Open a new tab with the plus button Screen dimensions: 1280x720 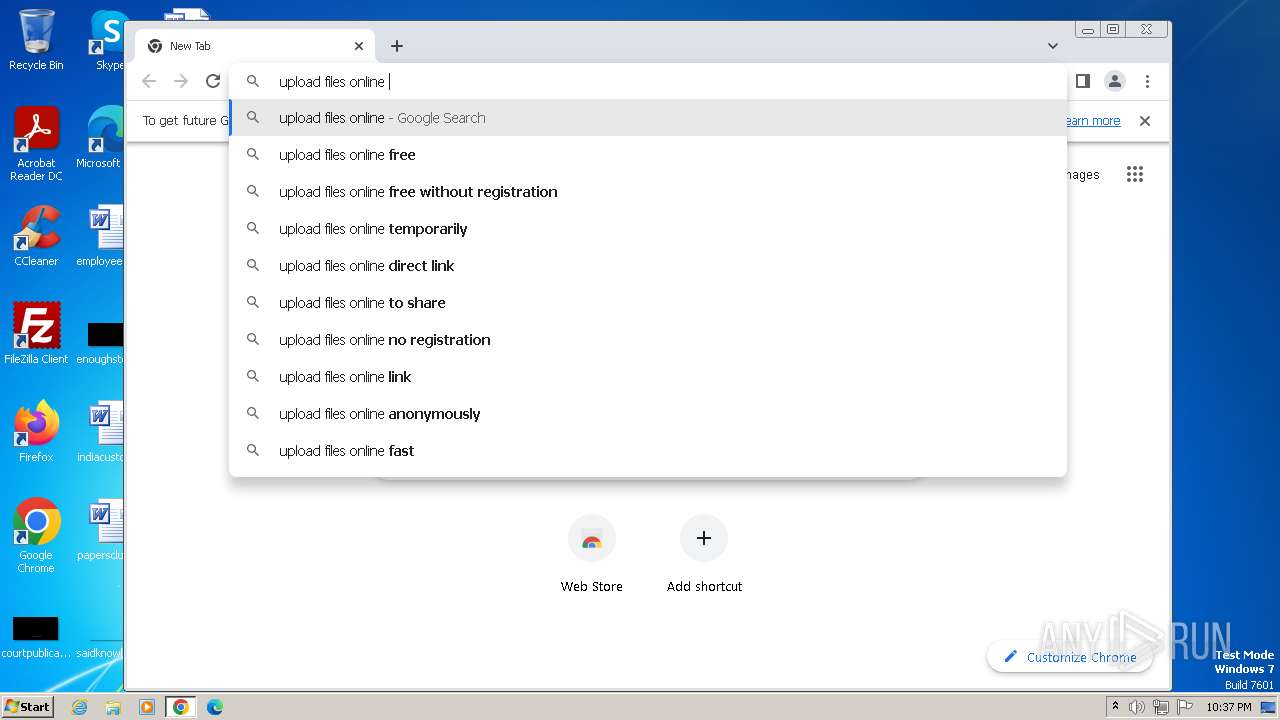[x=397, y=46]
